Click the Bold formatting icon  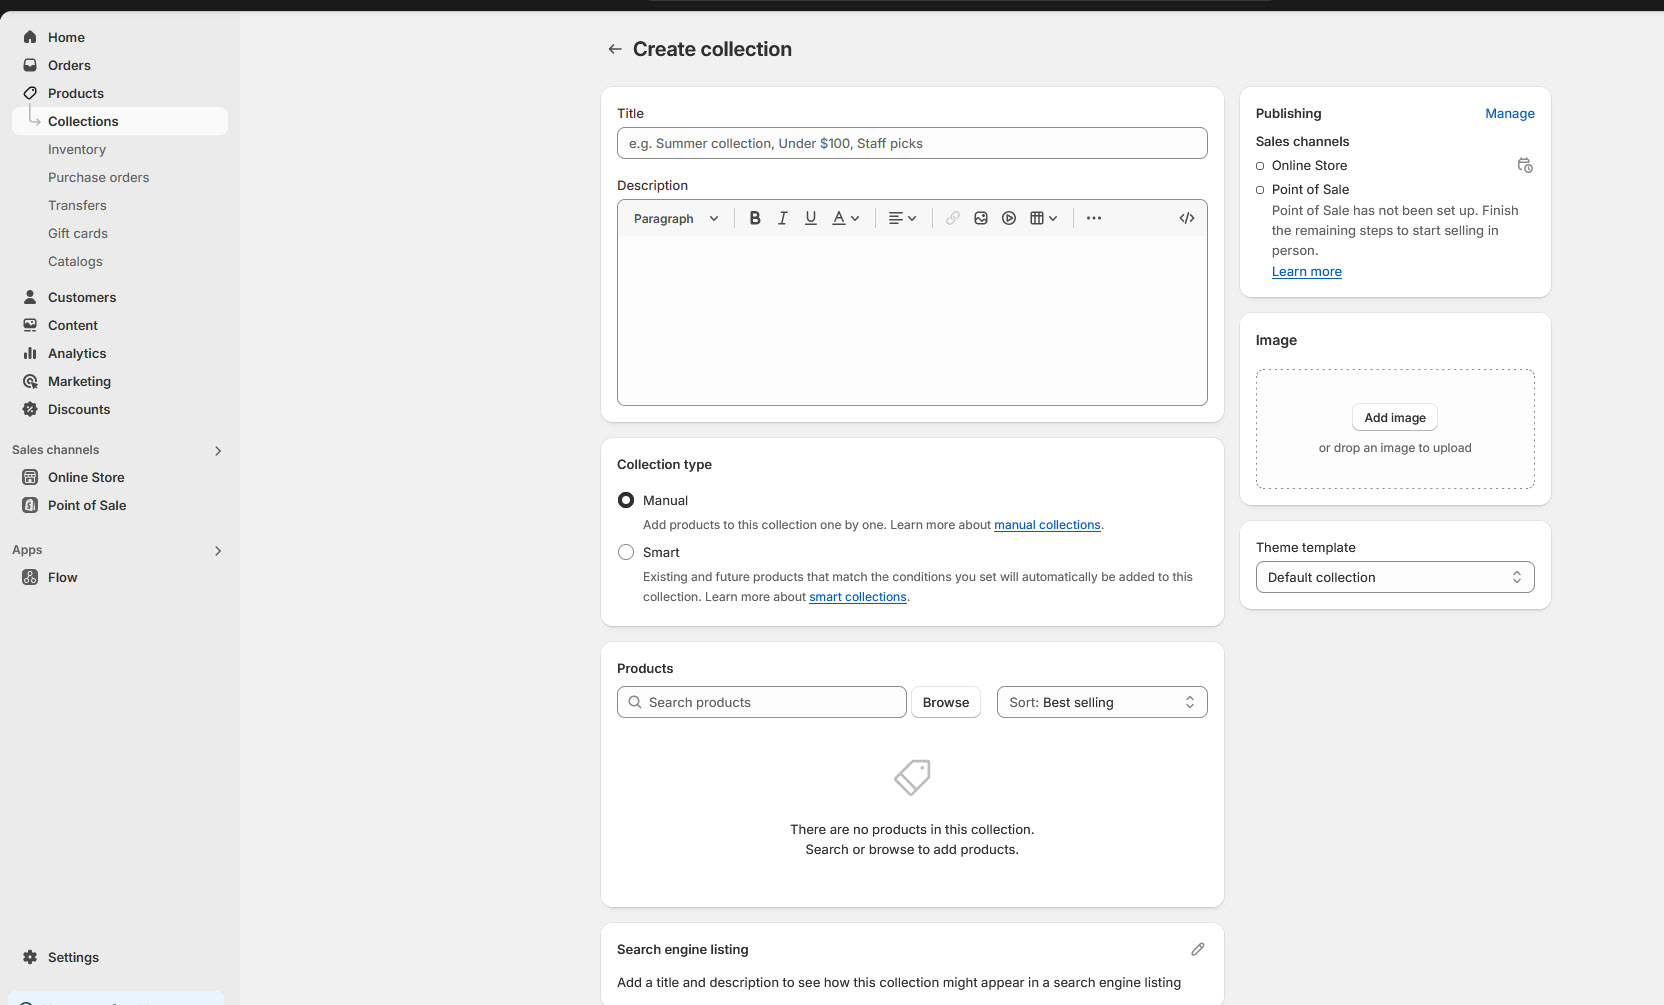coord(755,218)
